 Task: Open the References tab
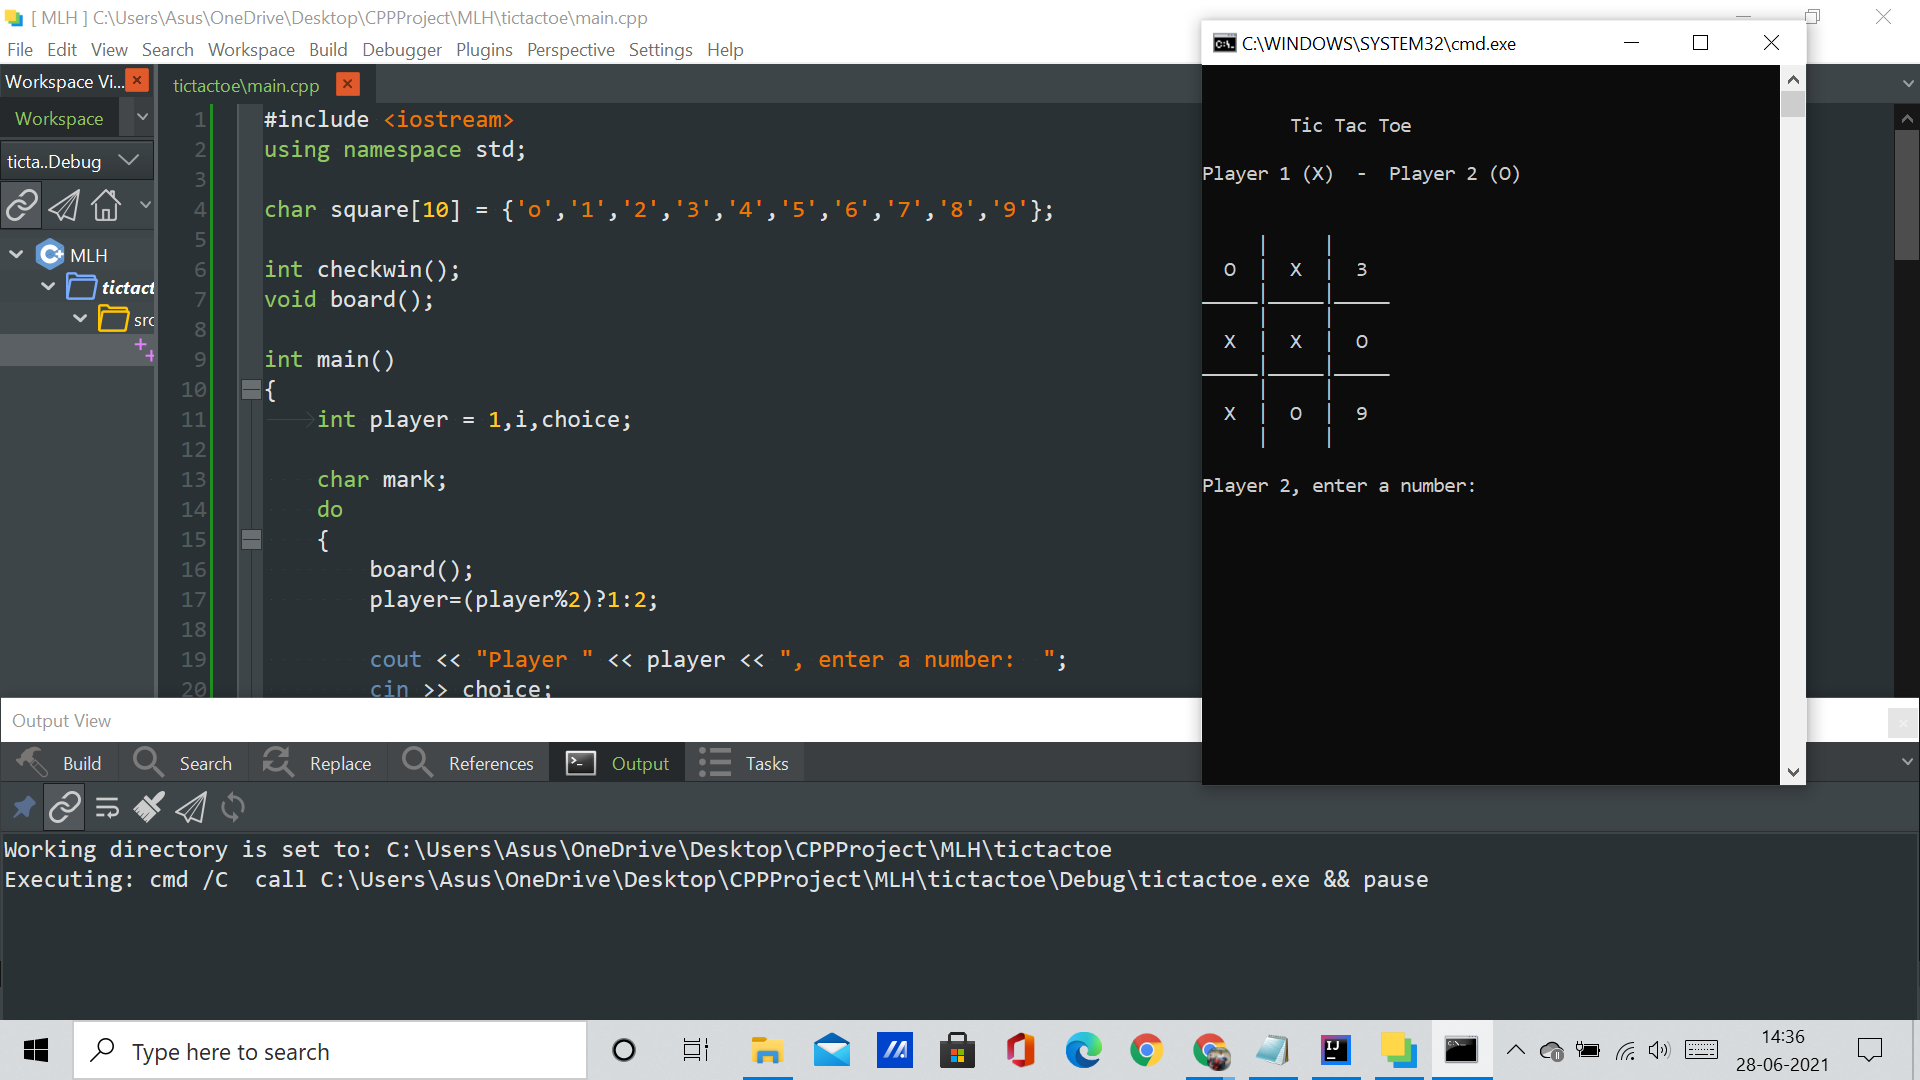tap(468, 763)
